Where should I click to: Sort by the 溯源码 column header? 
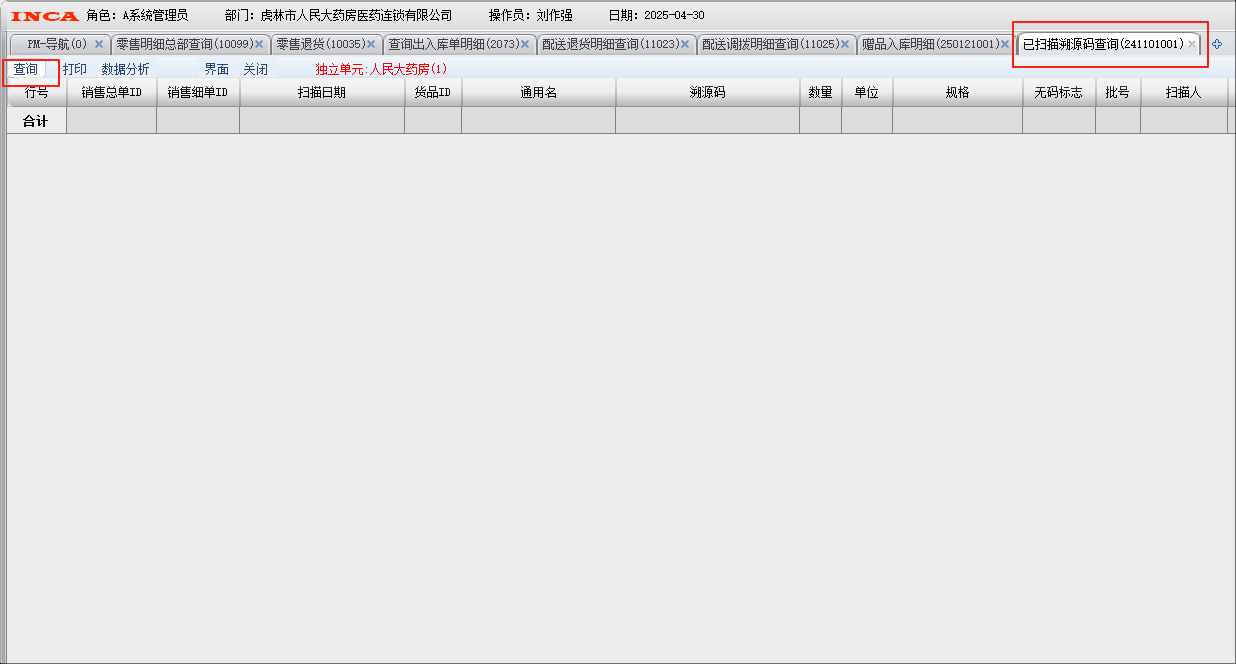[x=707, y=92]
